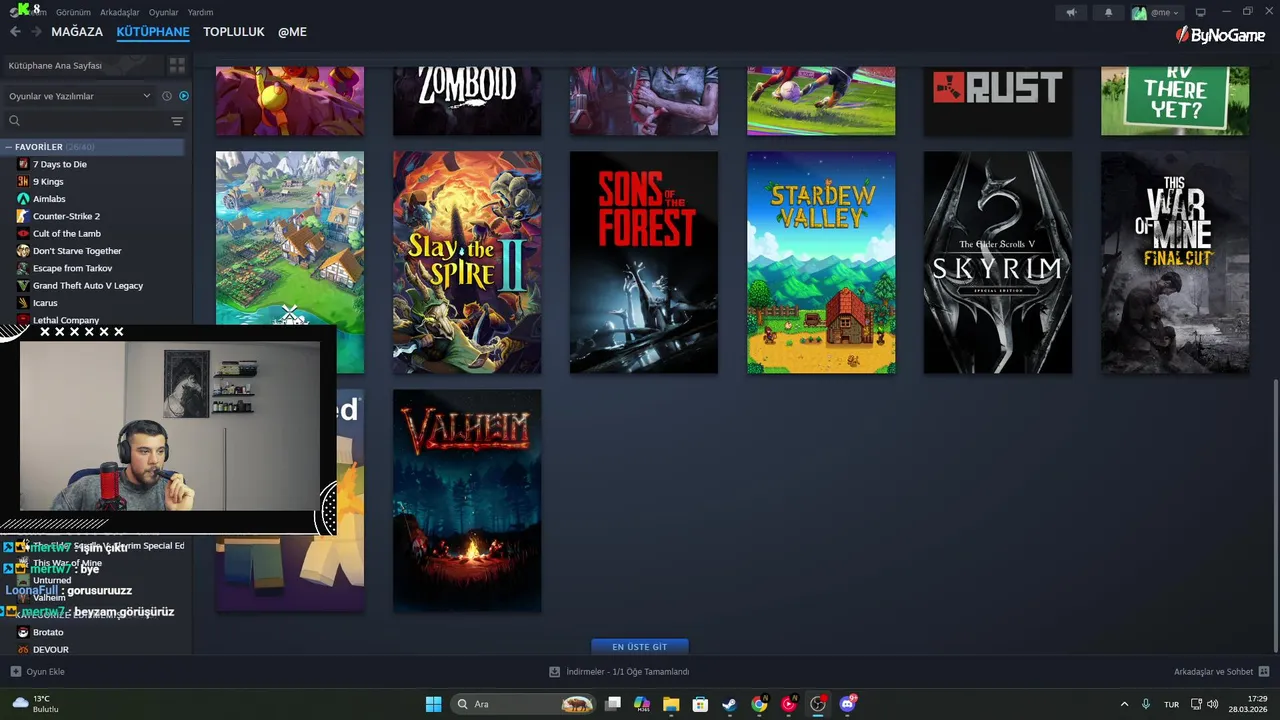
Task: Click the Brotato game icon
Action: 23,632
